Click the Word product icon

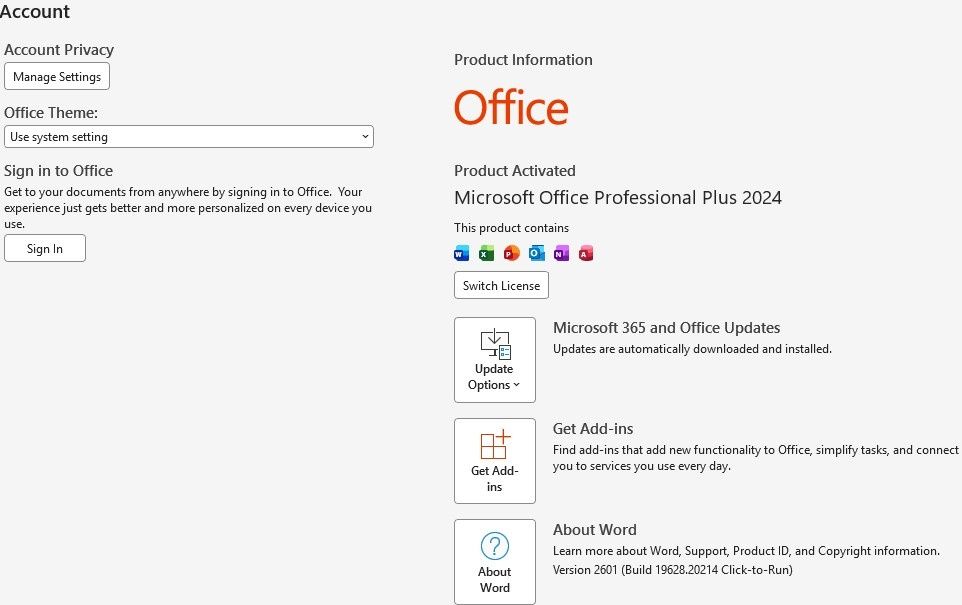pos(462,253)
